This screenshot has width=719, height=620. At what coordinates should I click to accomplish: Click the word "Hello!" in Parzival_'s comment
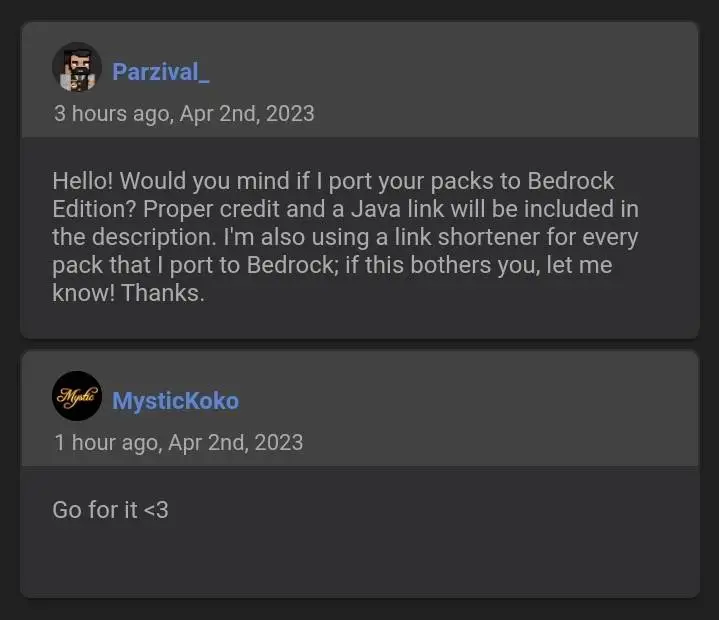coord(82,182)
